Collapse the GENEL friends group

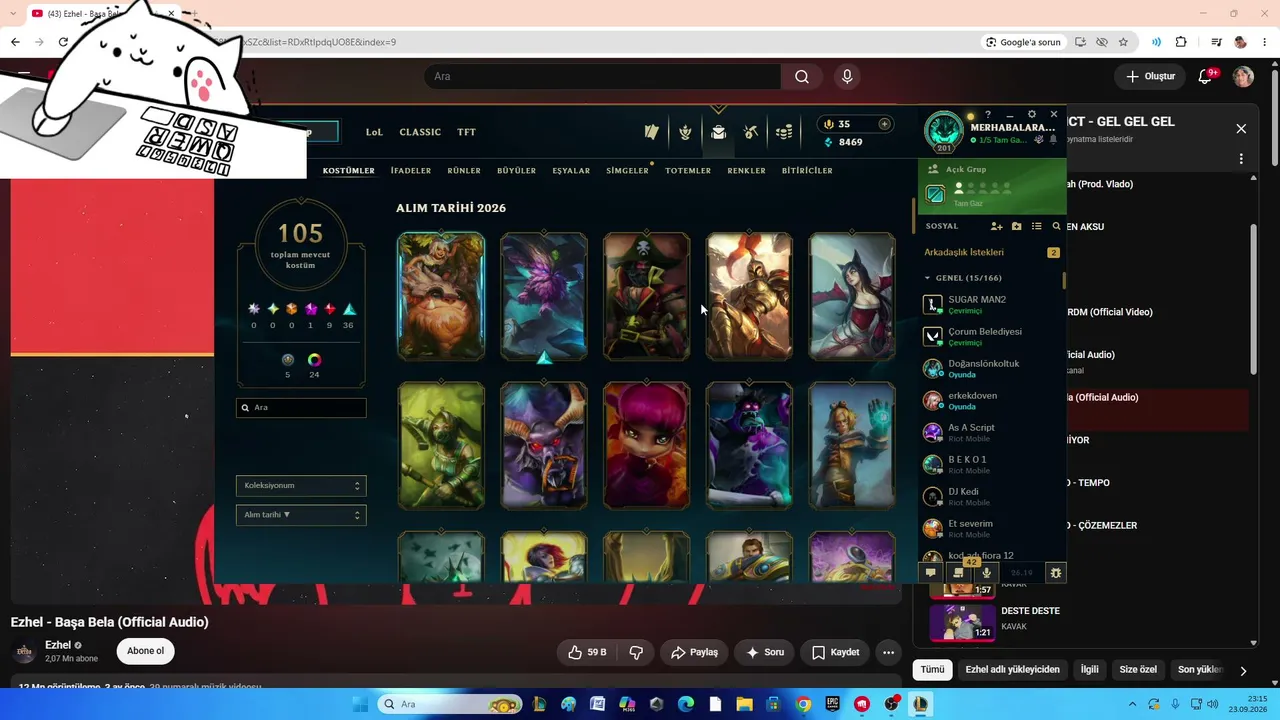pos(928,278)
